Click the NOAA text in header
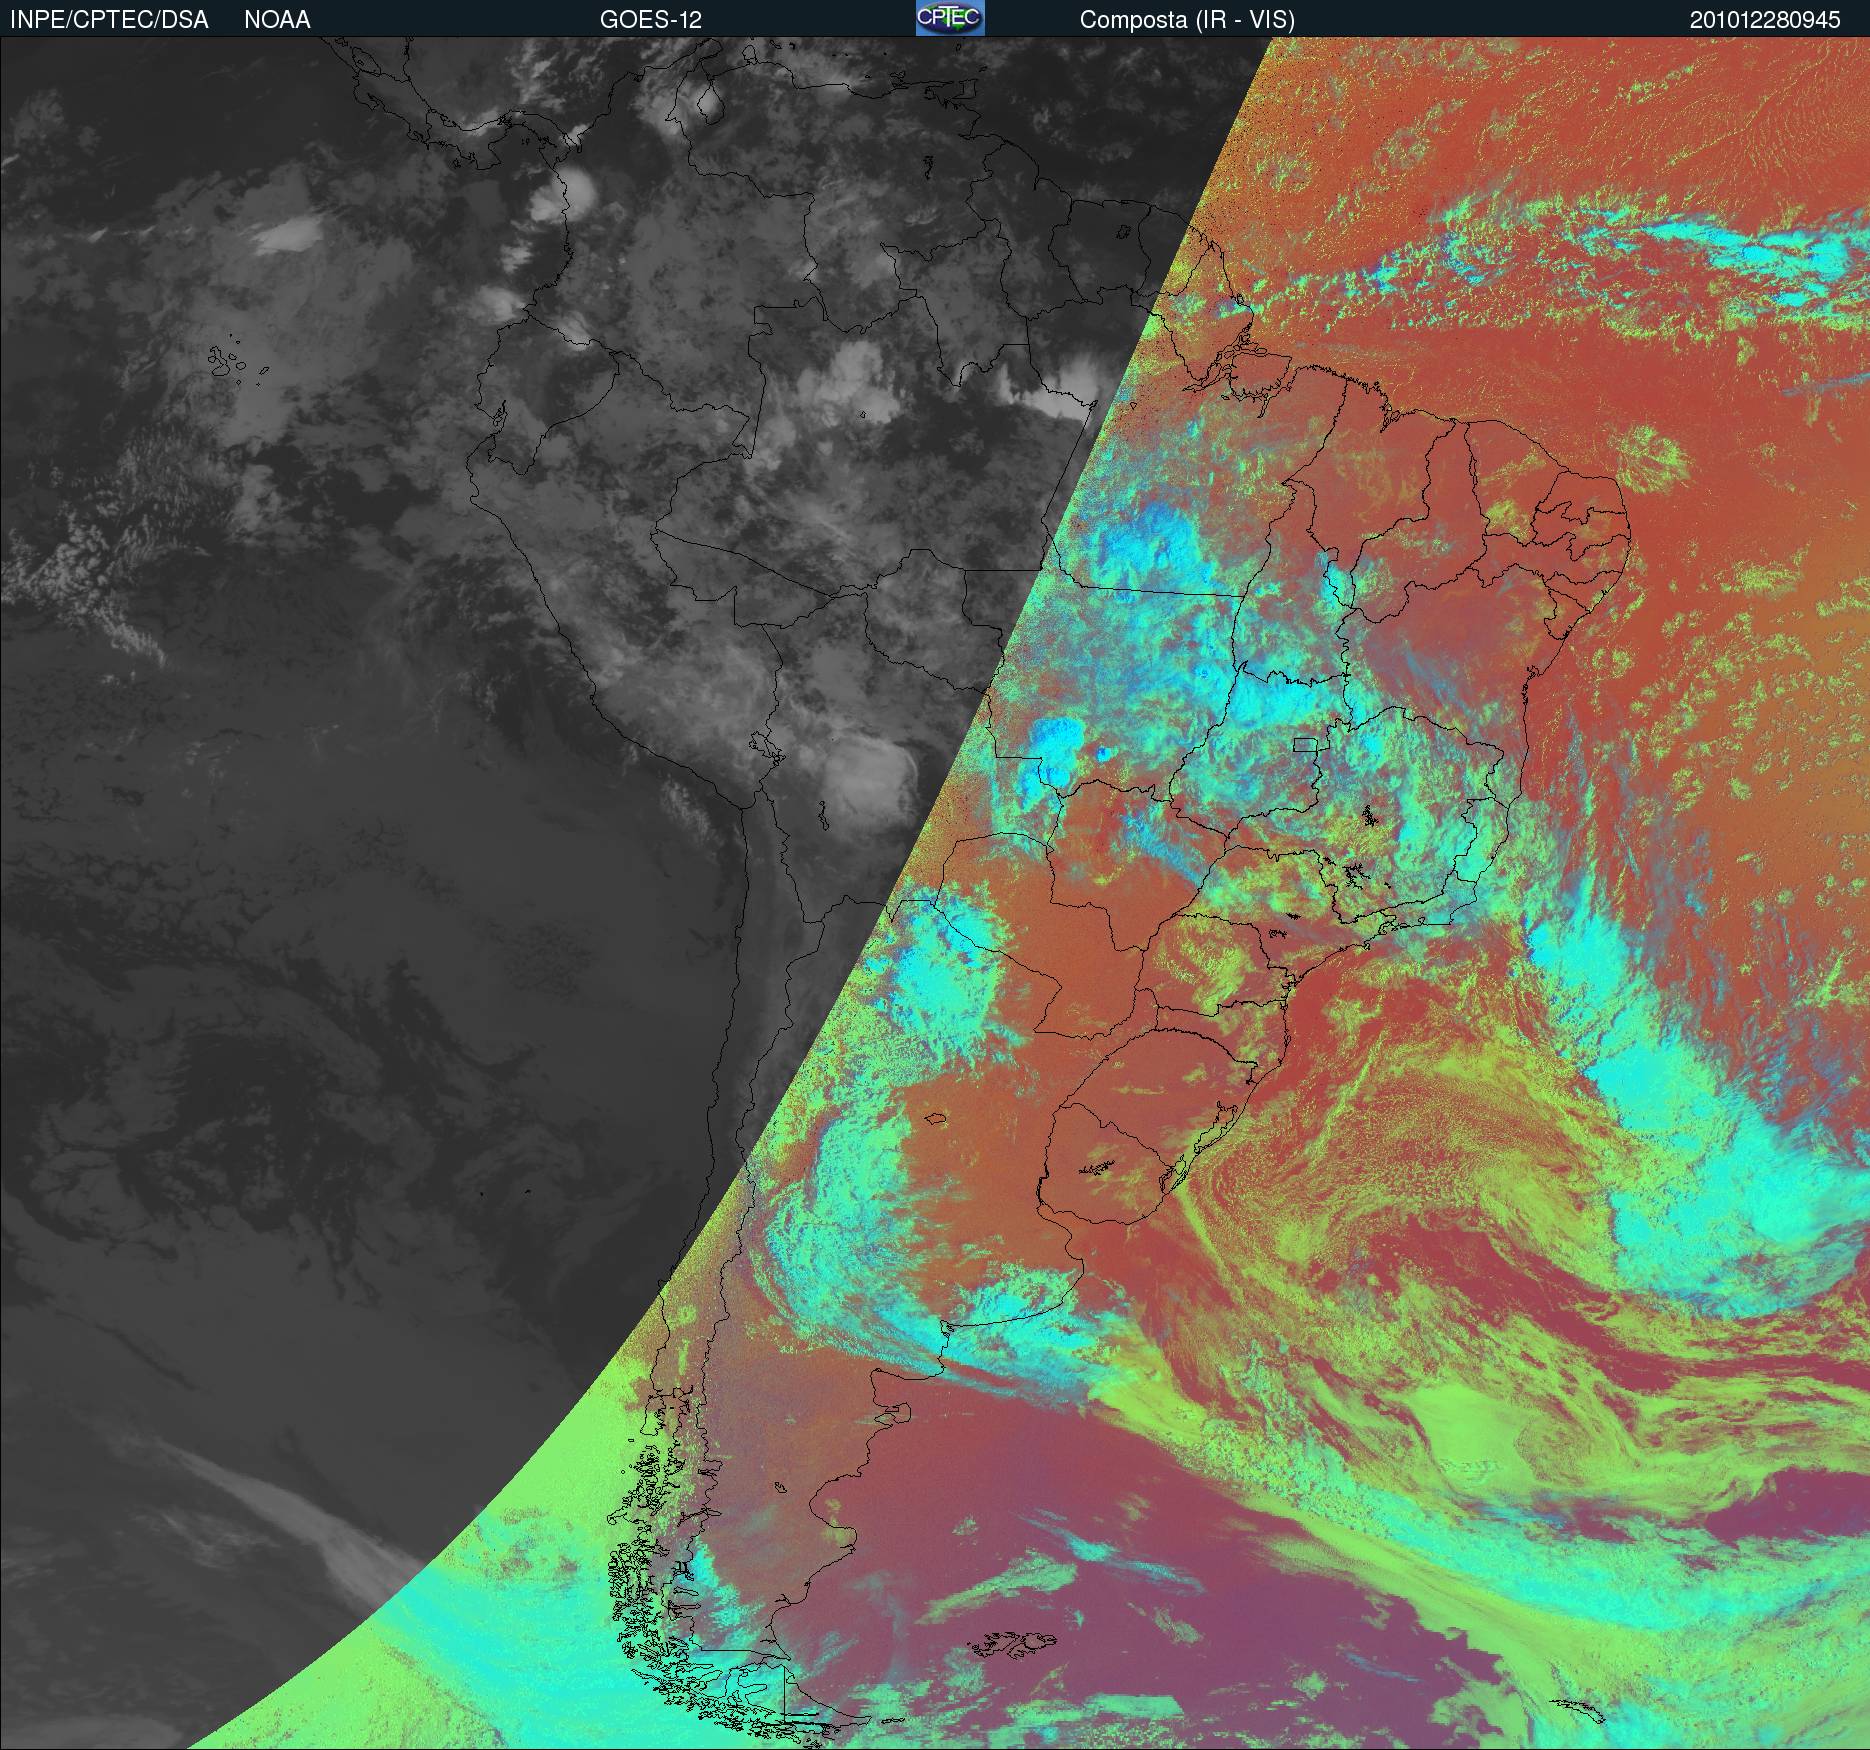This screenshot has width=1870, height=1750. click(277, 20)
